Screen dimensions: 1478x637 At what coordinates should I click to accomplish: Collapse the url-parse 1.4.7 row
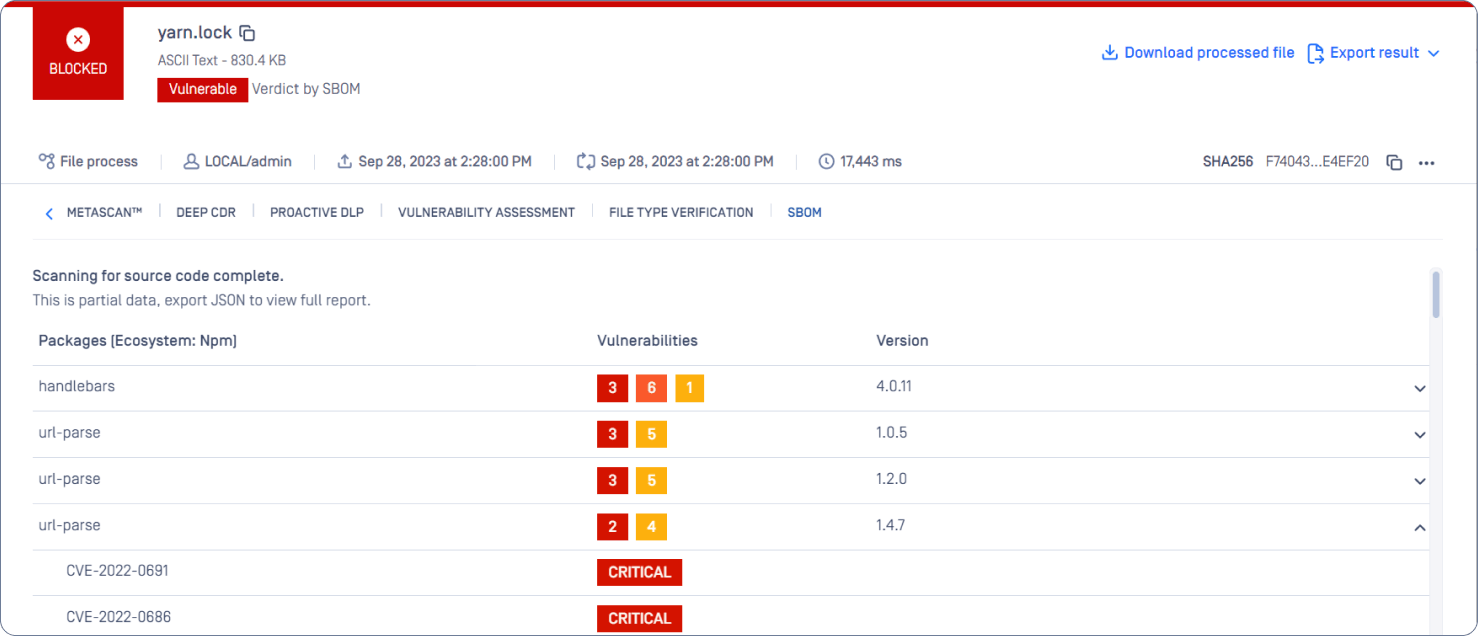1419,527
